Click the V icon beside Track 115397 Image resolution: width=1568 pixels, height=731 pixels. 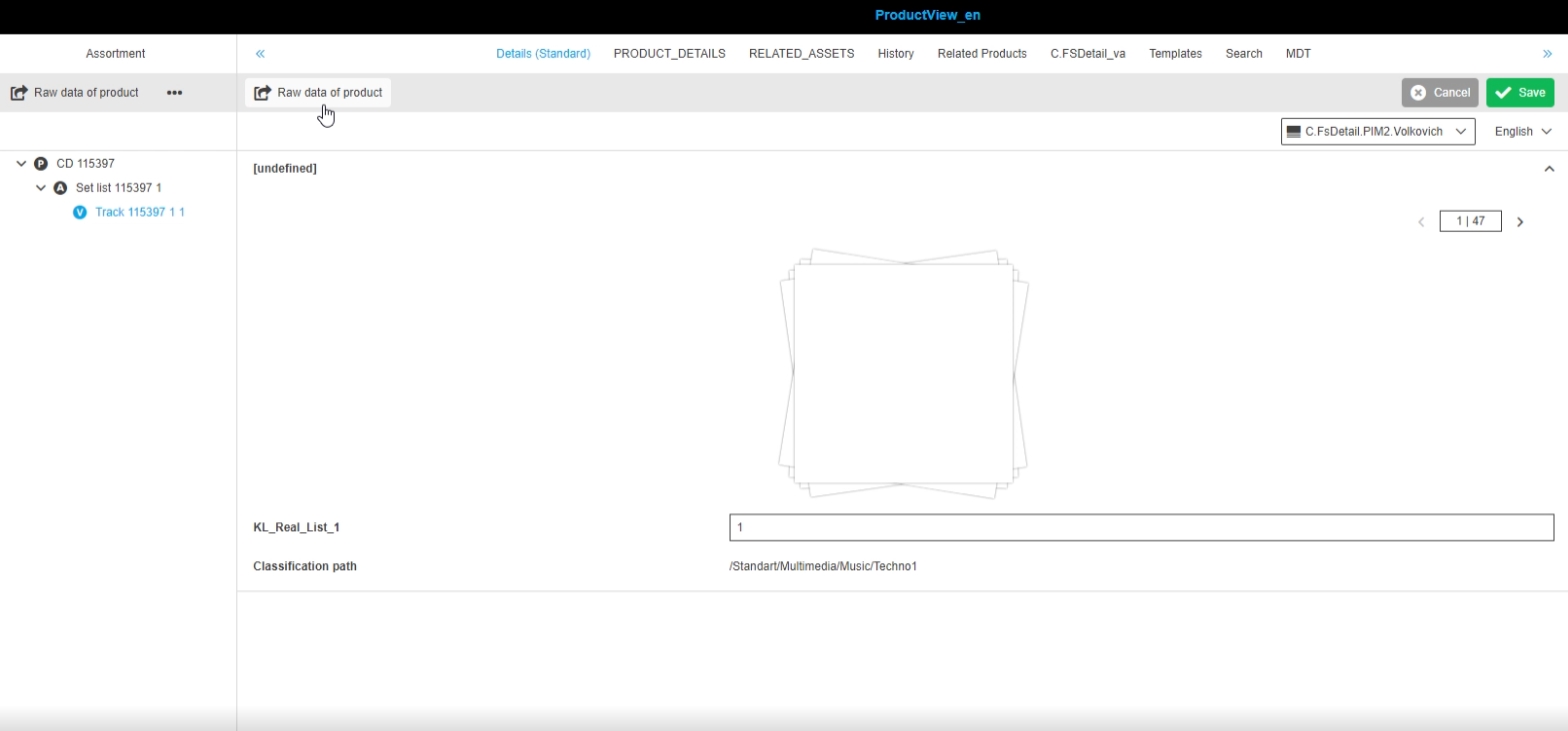pyautogui.click(x=80, y=212)
